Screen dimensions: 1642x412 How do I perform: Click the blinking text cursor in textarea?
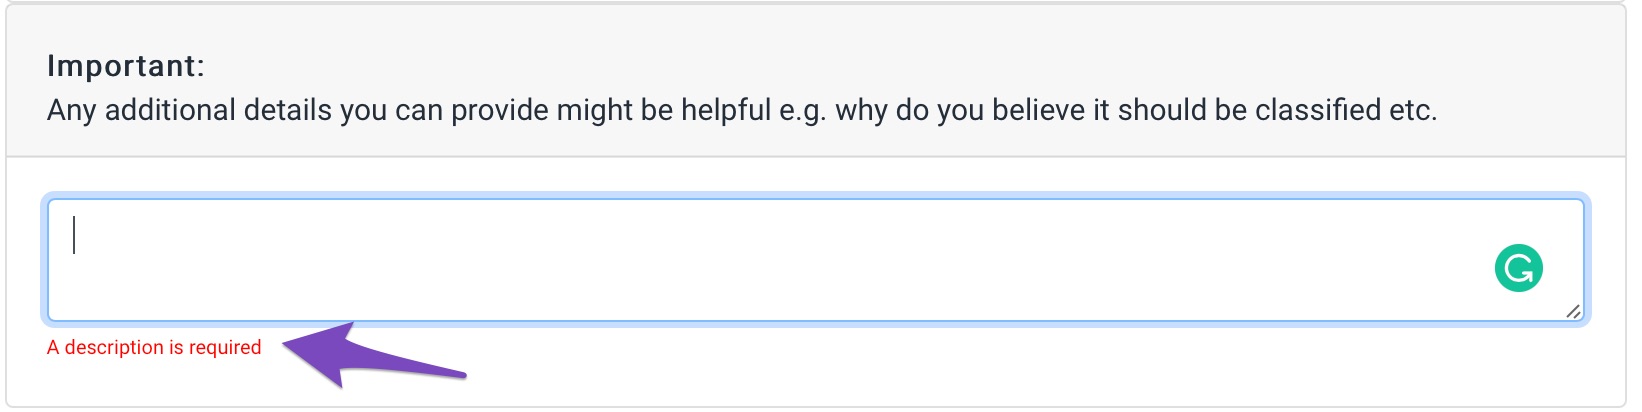click(74, 236)
